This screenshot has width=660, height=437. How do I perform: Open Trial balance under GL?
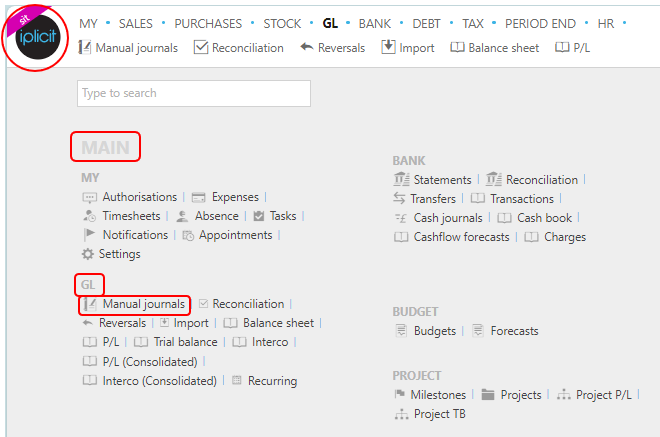tap(185, 342)
